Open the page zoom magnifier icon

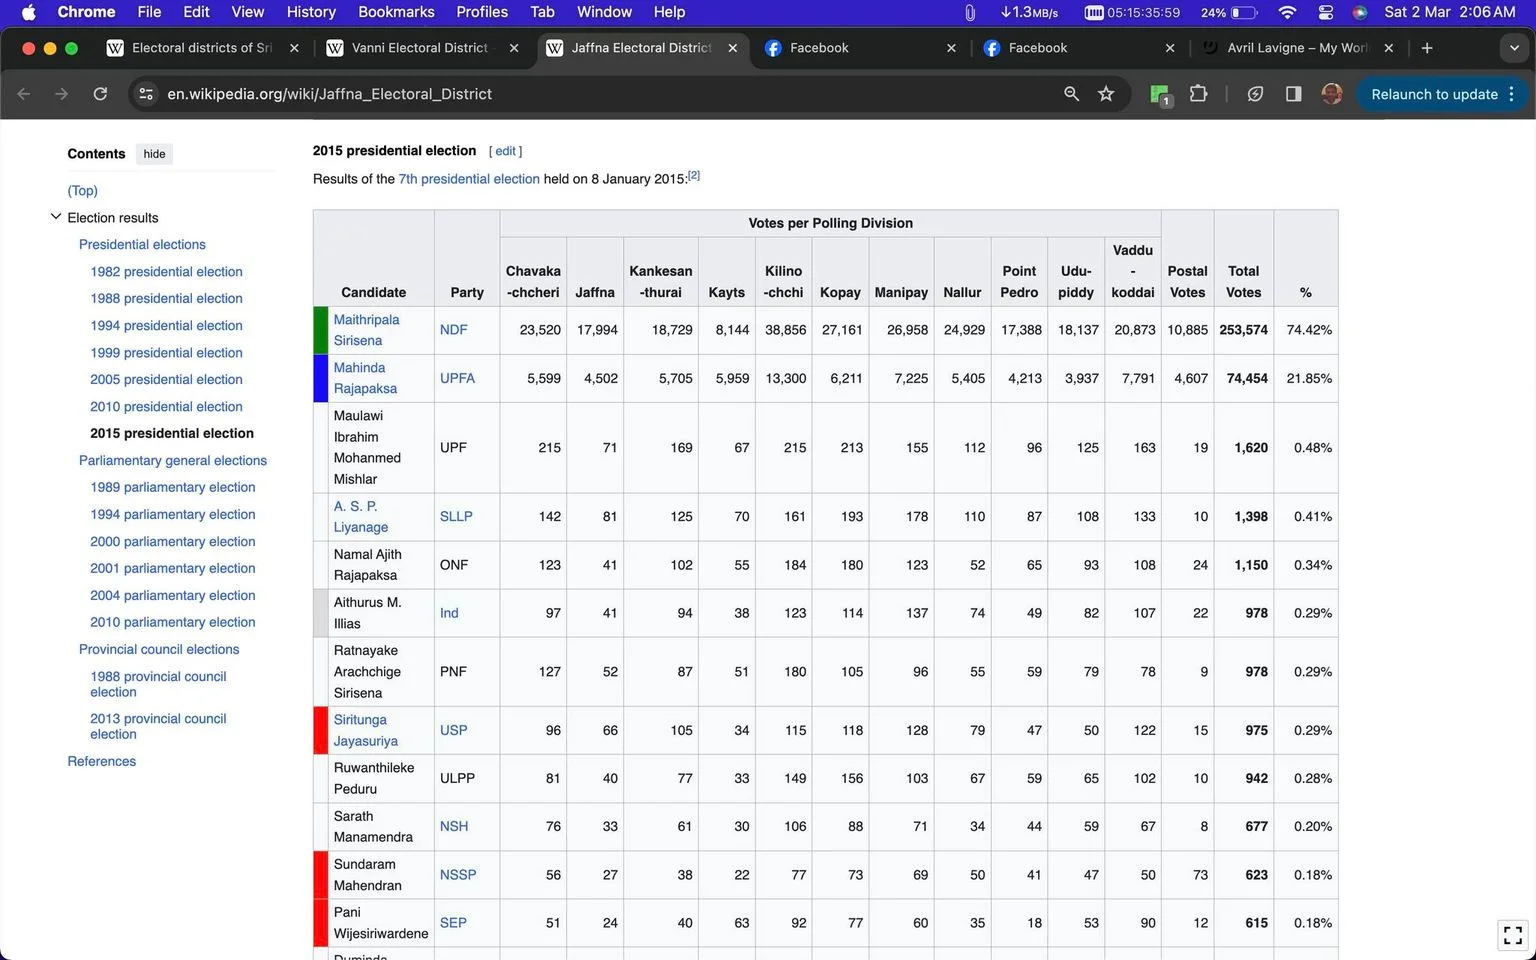[1071, 94]
